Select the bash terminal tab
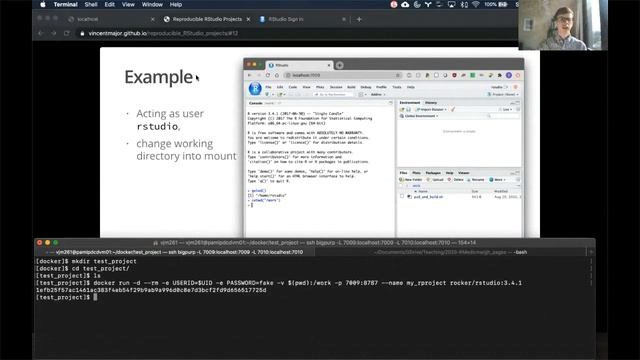The image size is (640, 360). point(451,252)
